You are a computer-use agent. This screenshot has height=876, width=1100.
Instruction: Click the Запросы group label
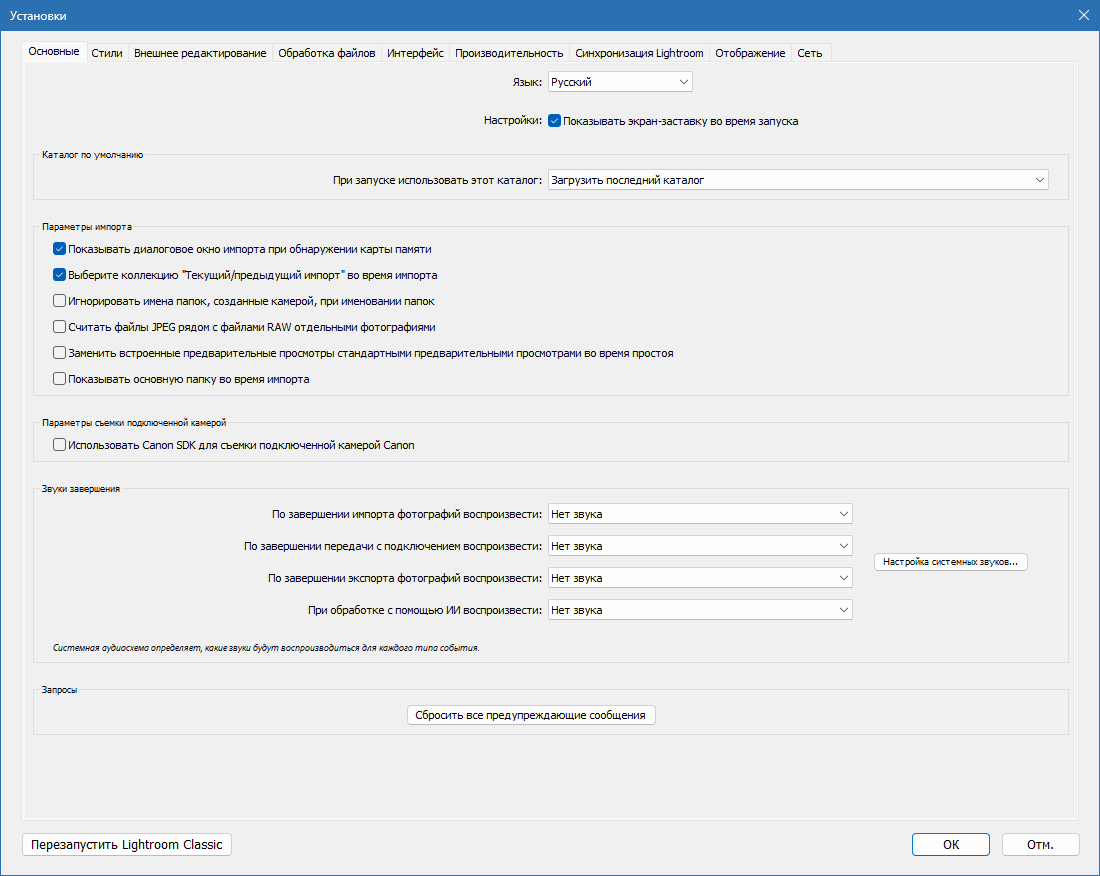[60, 690]
